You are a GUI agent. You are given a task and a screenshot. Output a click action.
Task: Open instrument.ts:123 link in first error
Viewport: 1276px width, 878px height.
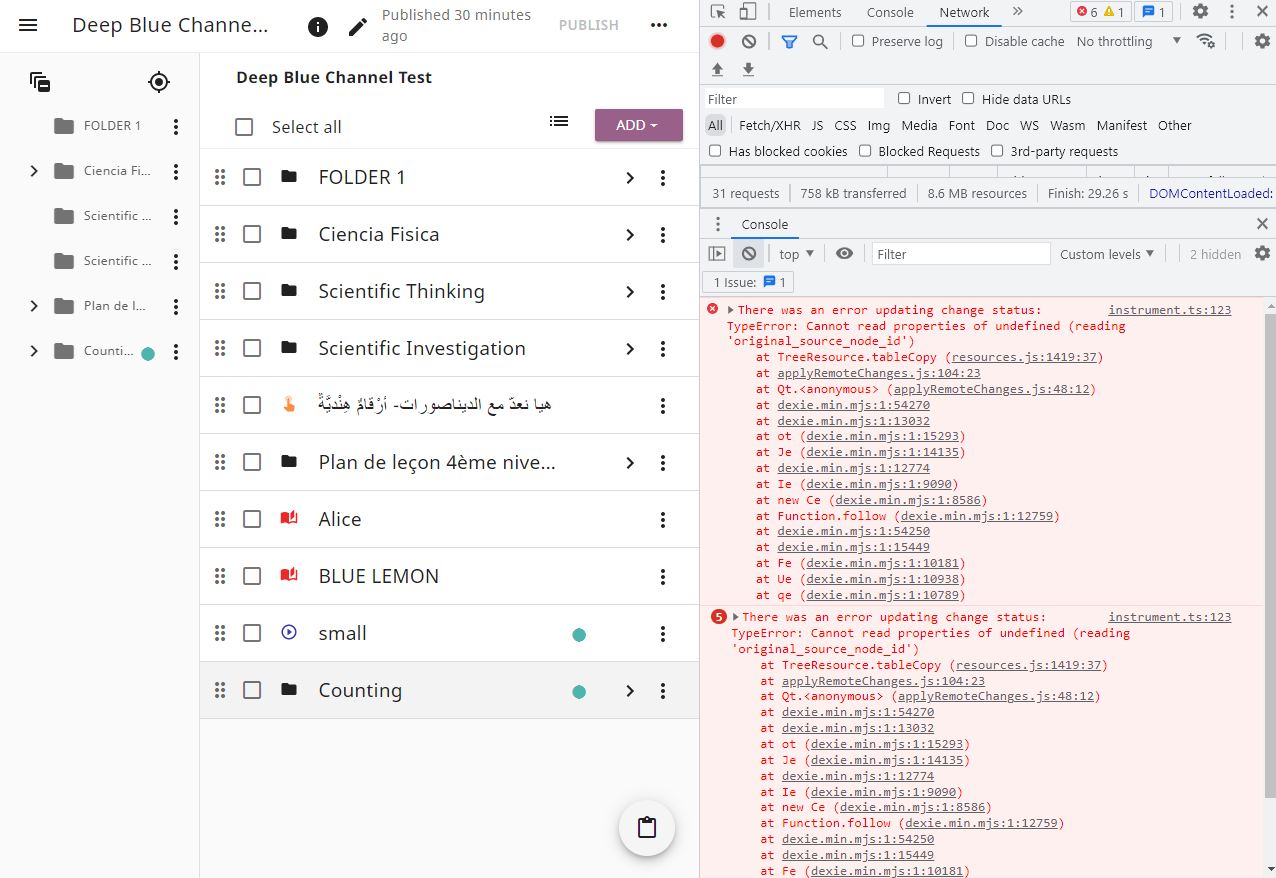click(1169, 310)
